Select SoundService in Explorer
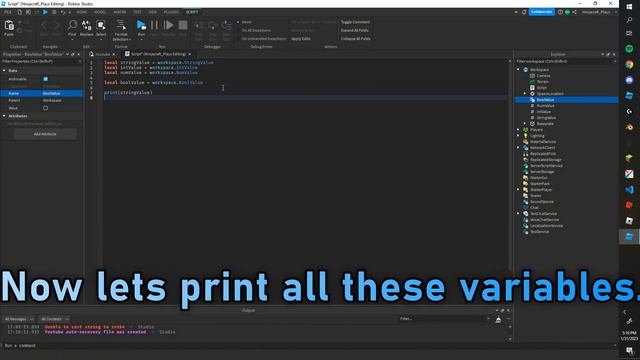Image resolution: width=640 pixels, height=360 pixels. 541,202
